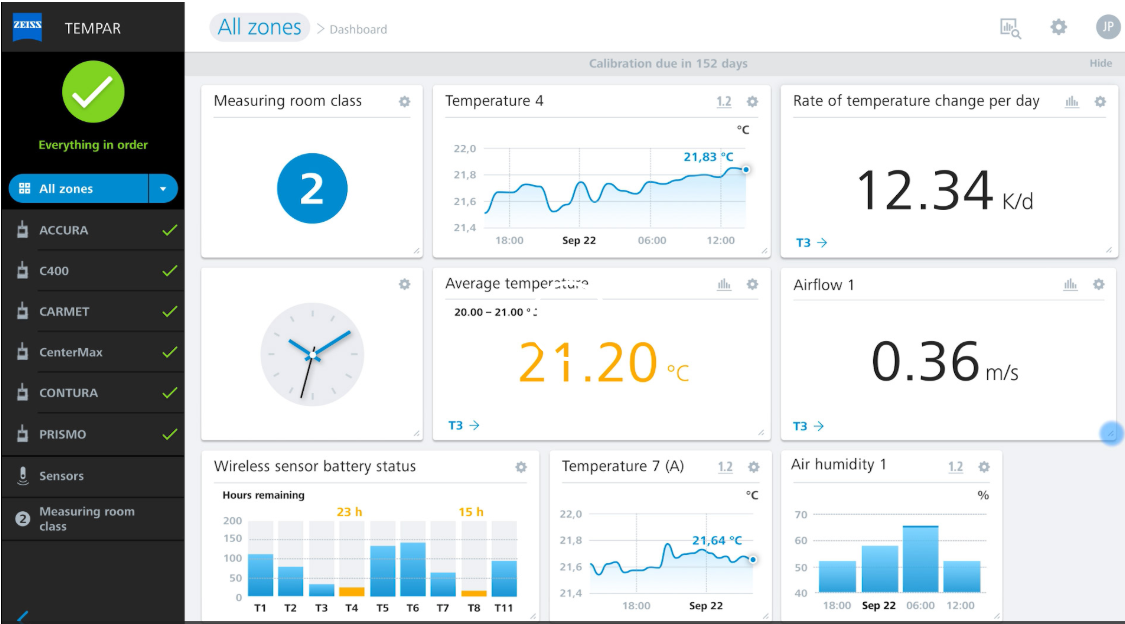Click the ZEISS logo icon
The image size is (1125, 624).
[x=27, y=27]
